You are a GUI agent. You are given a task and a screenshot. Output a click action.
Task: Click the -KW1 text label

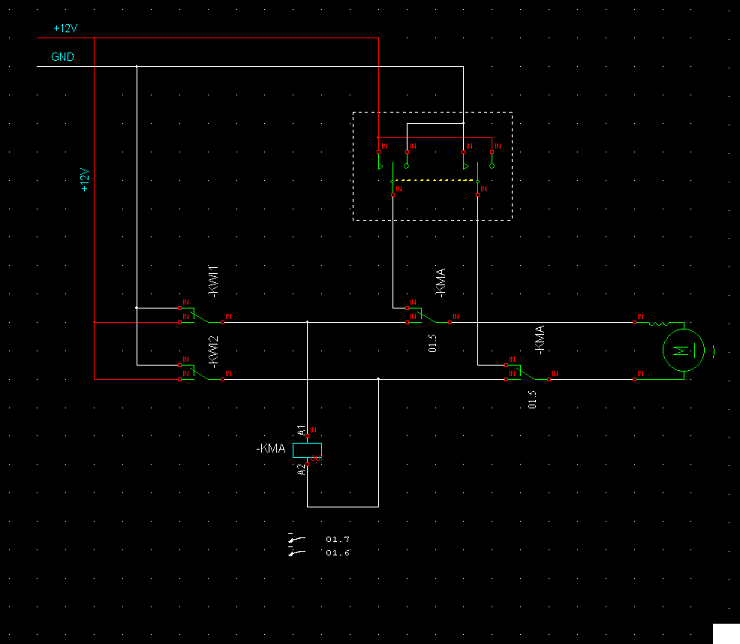(x=213, y=281)
